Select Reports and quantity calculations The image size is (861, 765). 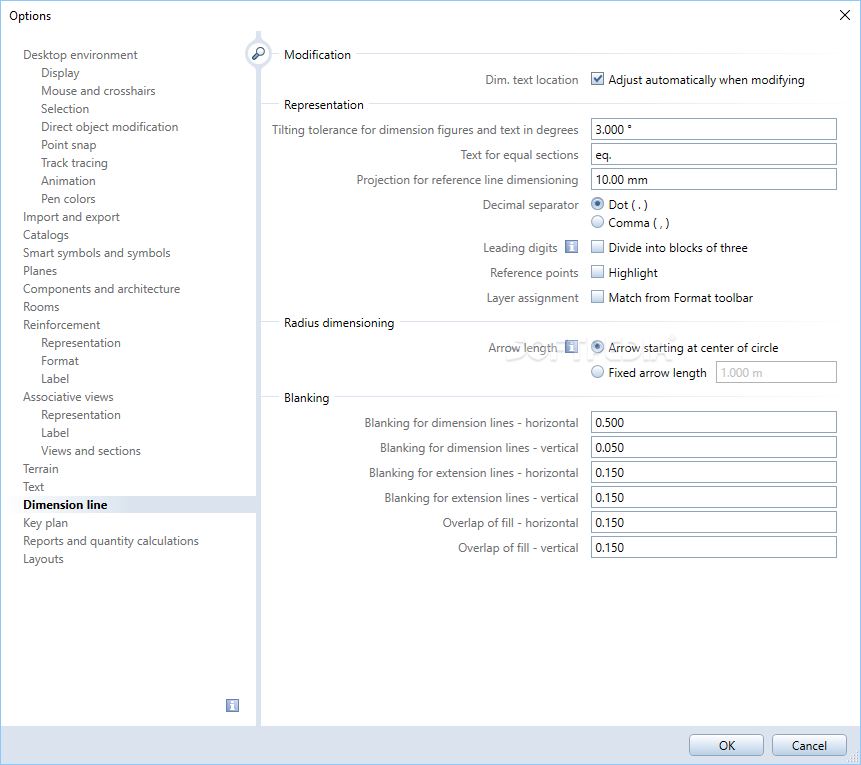(111, 540)
